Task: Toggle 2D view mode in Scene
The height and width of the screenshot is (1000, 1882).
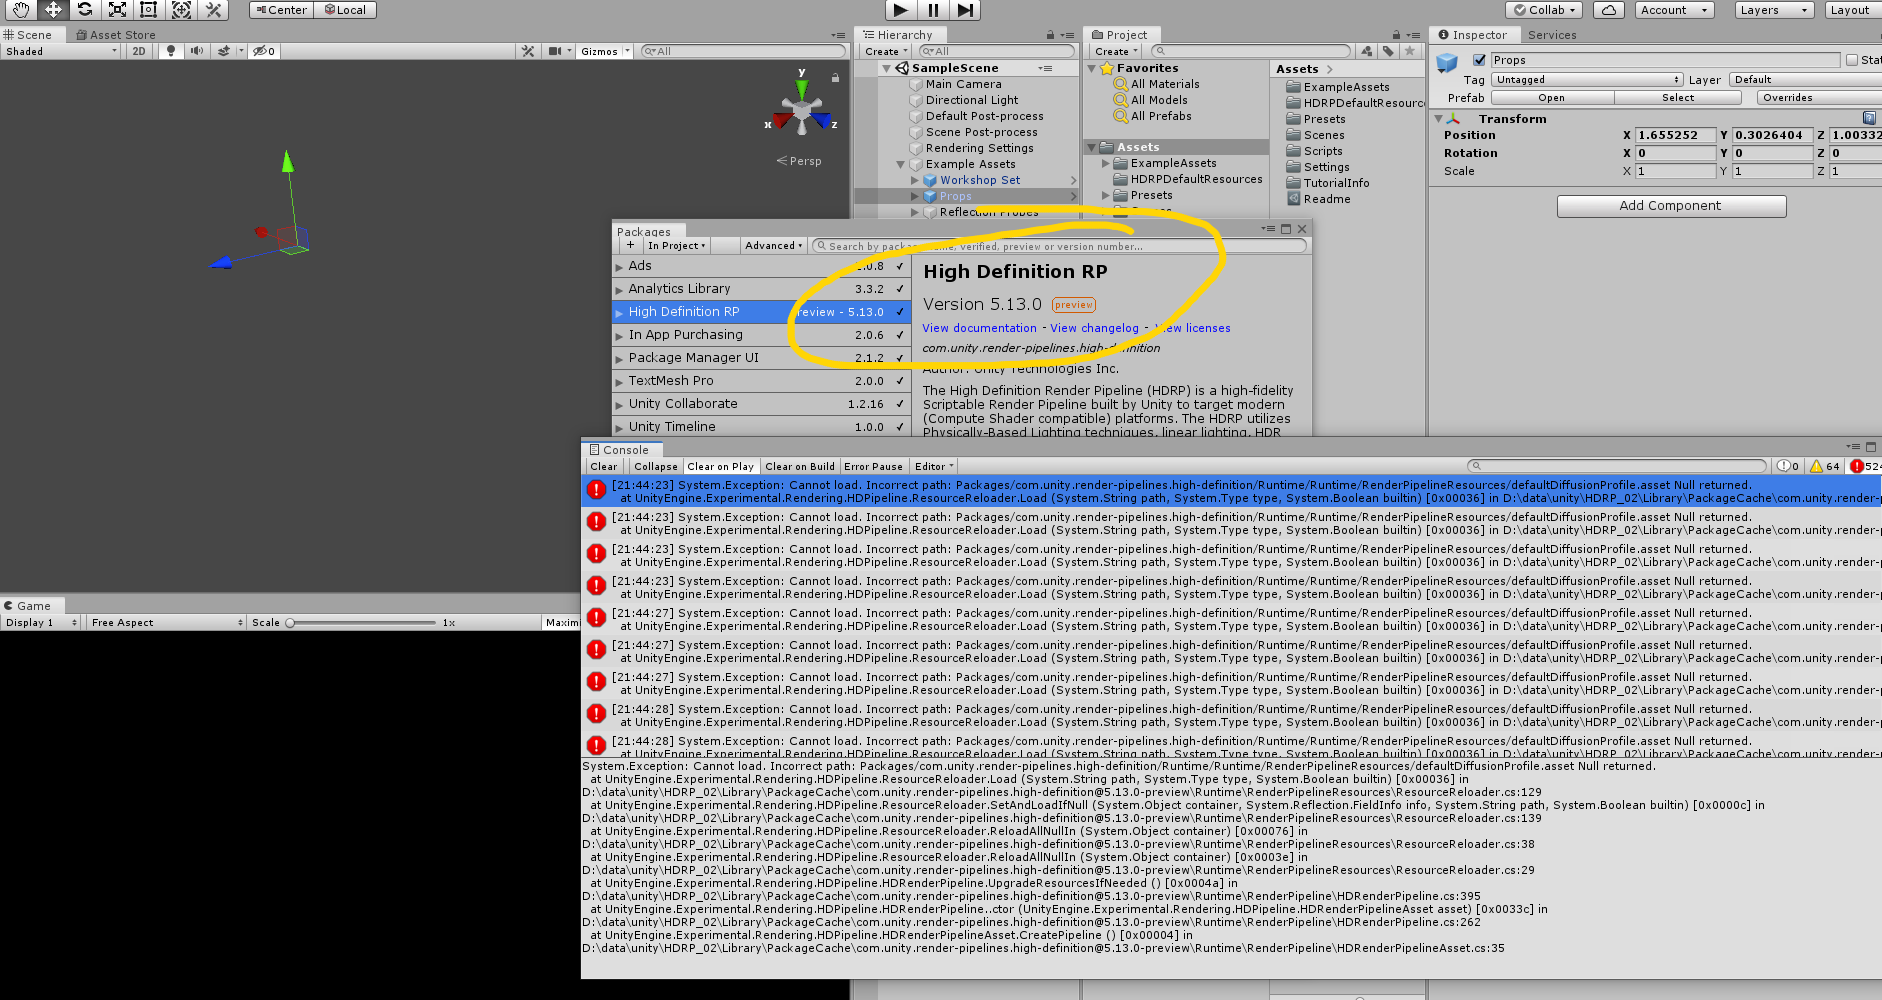Action: pos(139,51)
